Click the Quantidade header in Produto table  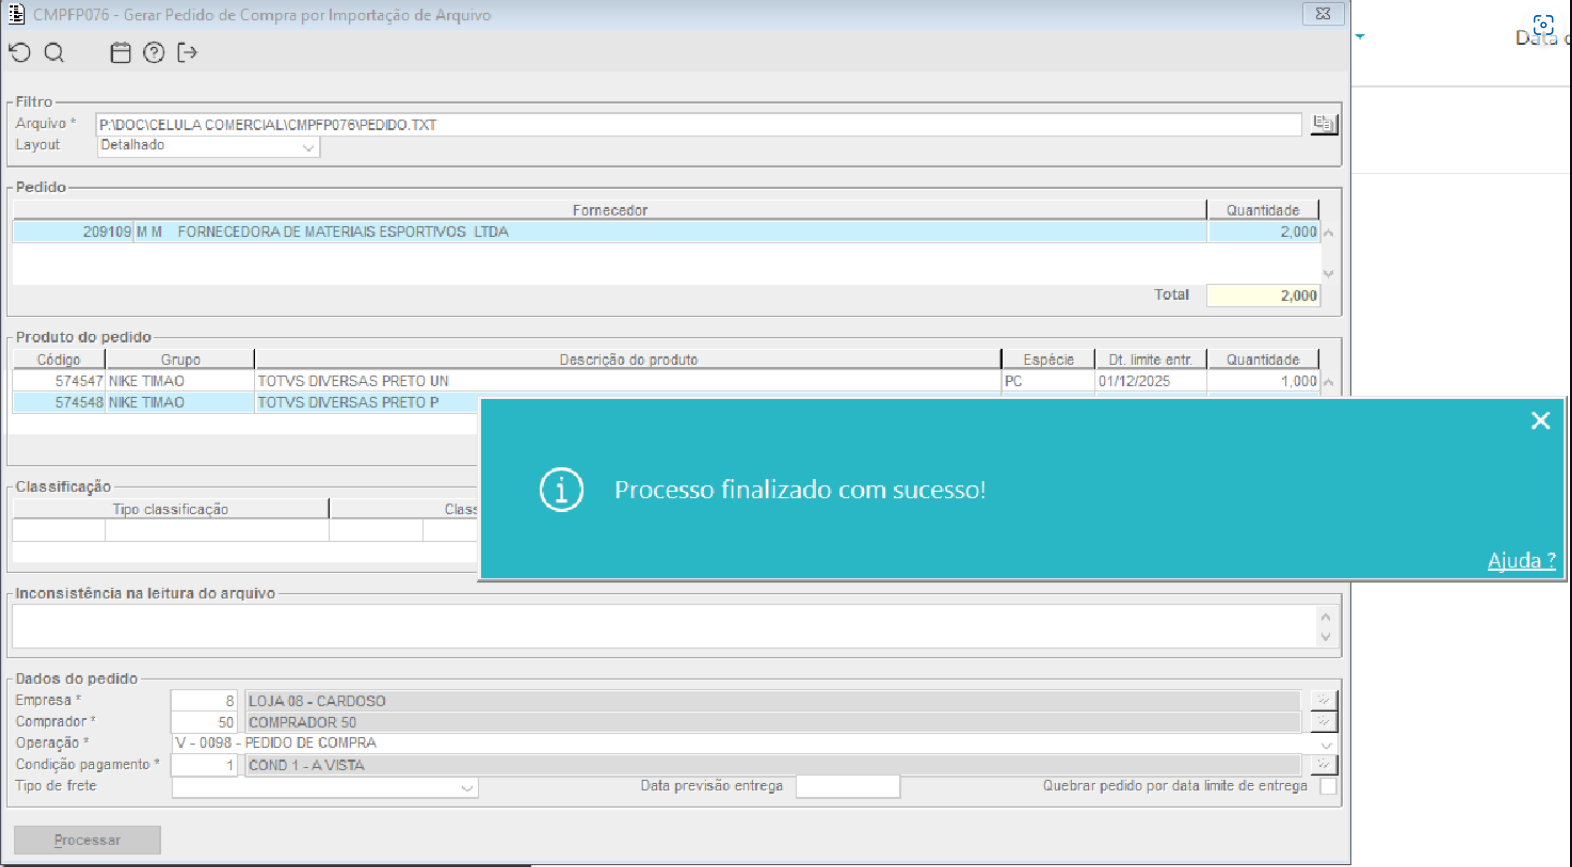pos(1263,359)
